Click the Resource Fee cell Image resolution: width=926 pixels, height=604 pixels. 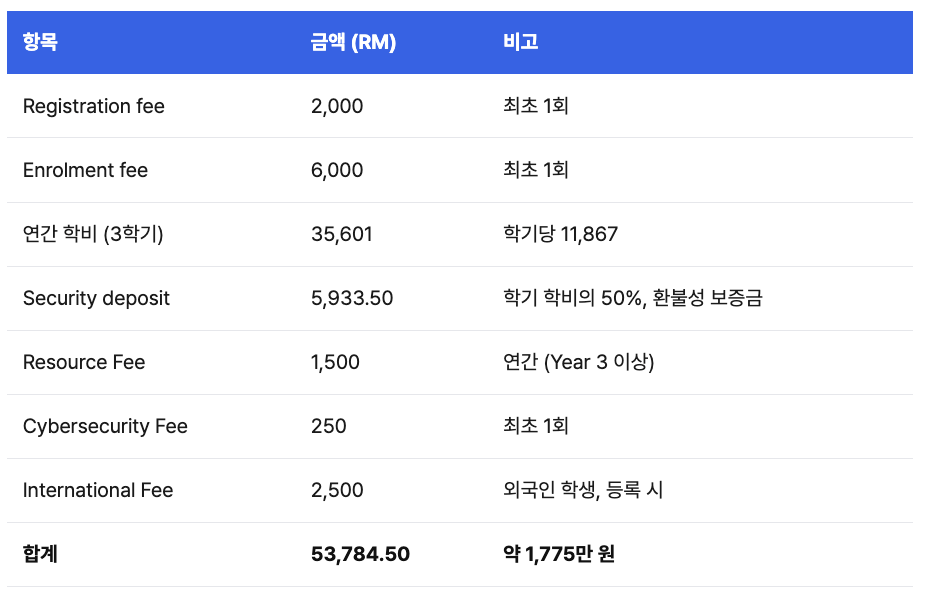(84, 362)
